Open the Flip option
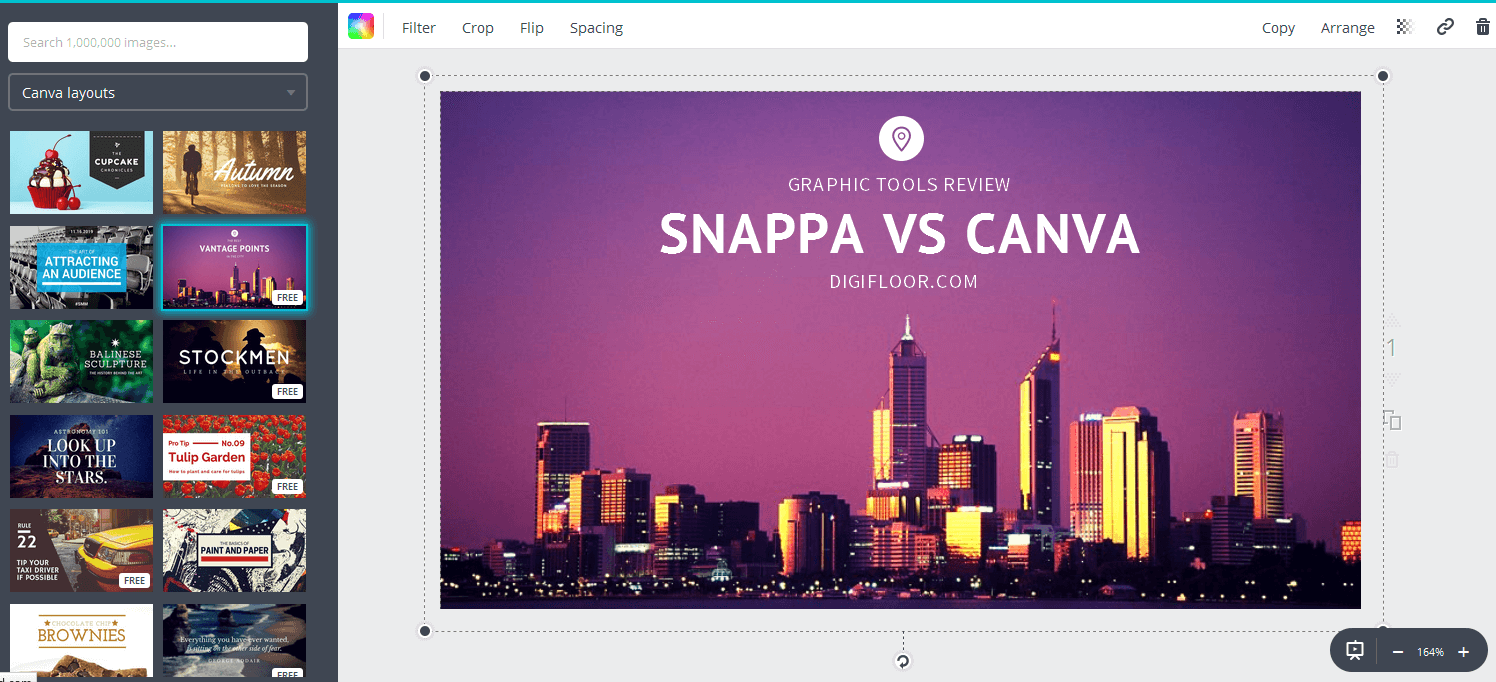This screenshot has height=682, width=1496. point(532,28)
